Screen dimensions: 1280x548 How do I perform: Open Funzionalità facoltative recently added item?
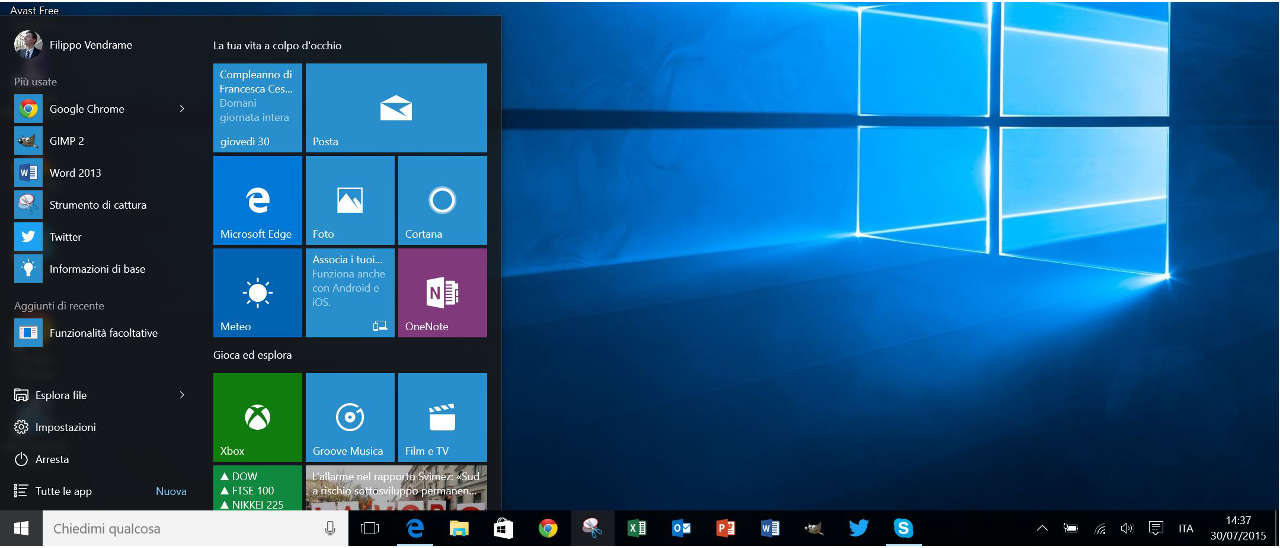click(100, 333)
